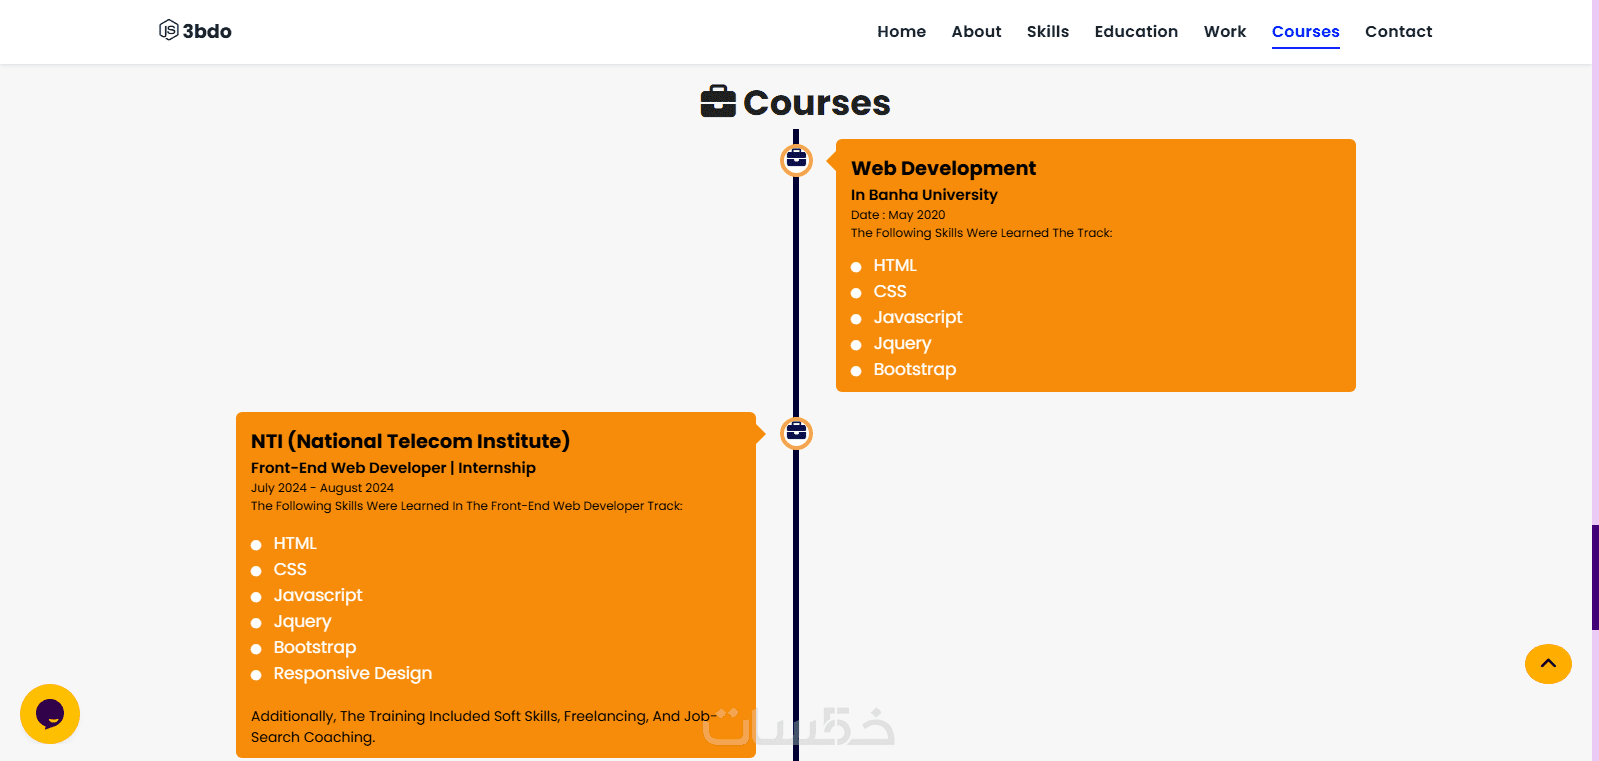This screenshot has height=761, width=1599.
Task: Click the Front-End Web Developer | Internship subtitle
Action: (x=393, y=468)
